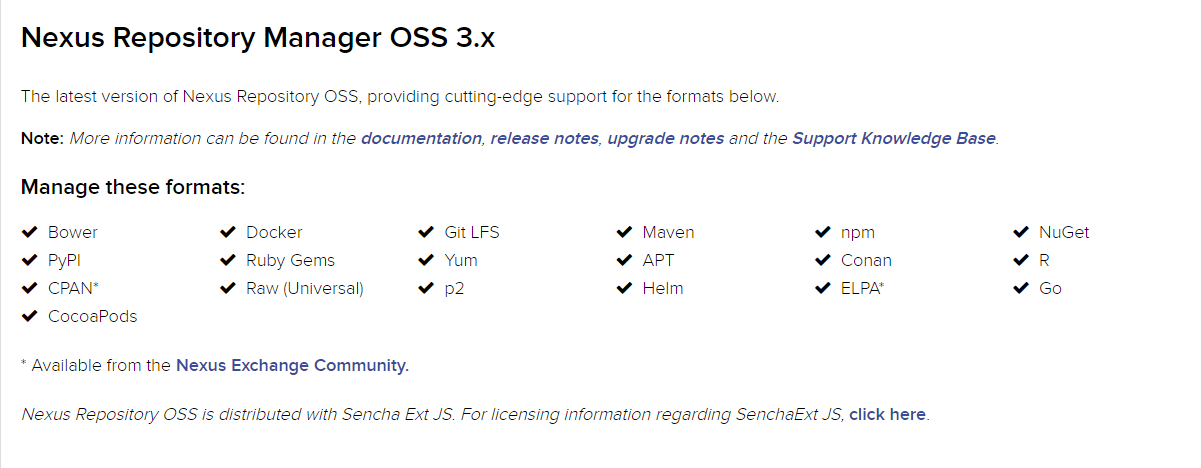Click the checkmark icon beside NuGet
The width and height of the screenshot is (1201, 468).
coord(1020,232)
